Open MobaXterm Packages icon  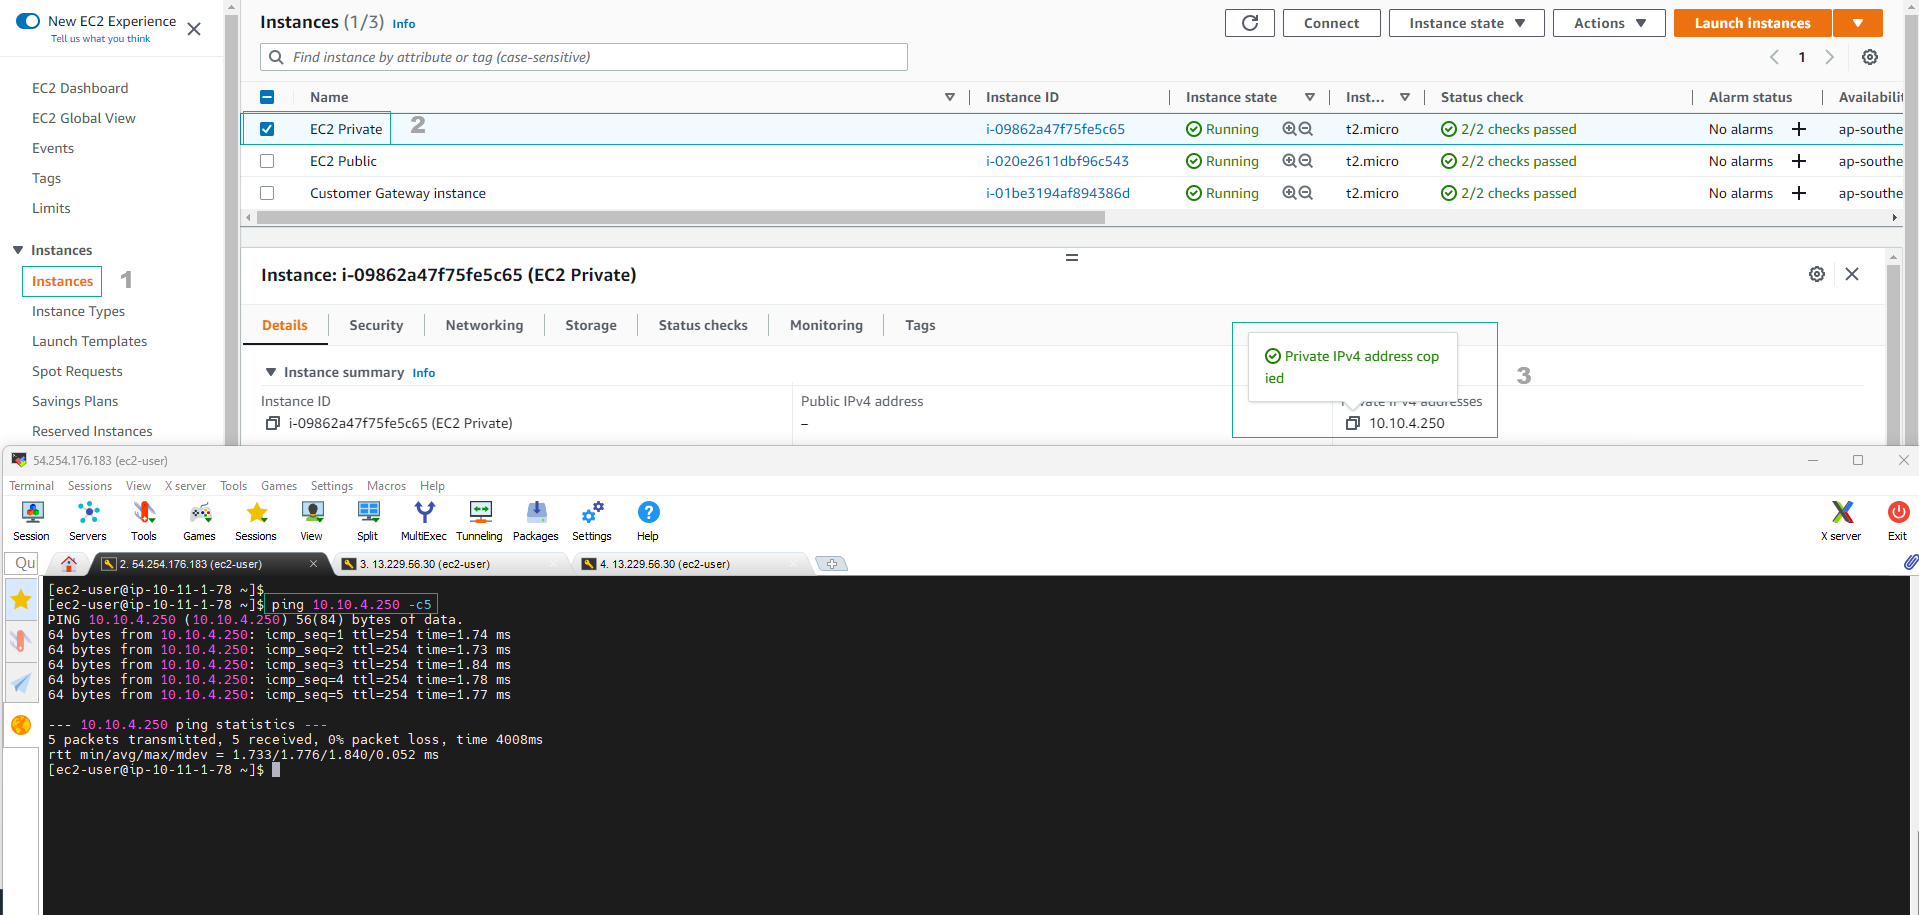point(536,520)
